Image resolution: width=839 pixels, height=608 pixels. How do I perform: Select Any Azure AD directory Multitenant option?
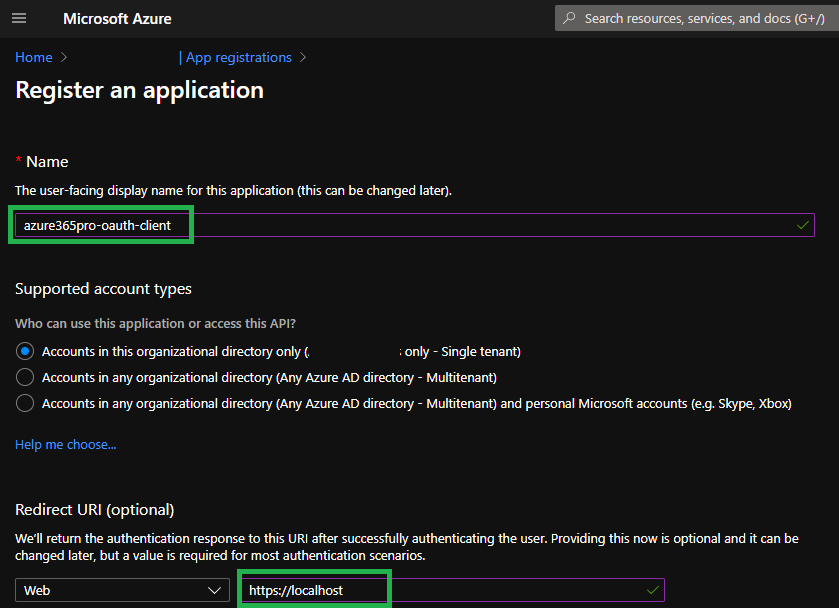tap(25, 377)
